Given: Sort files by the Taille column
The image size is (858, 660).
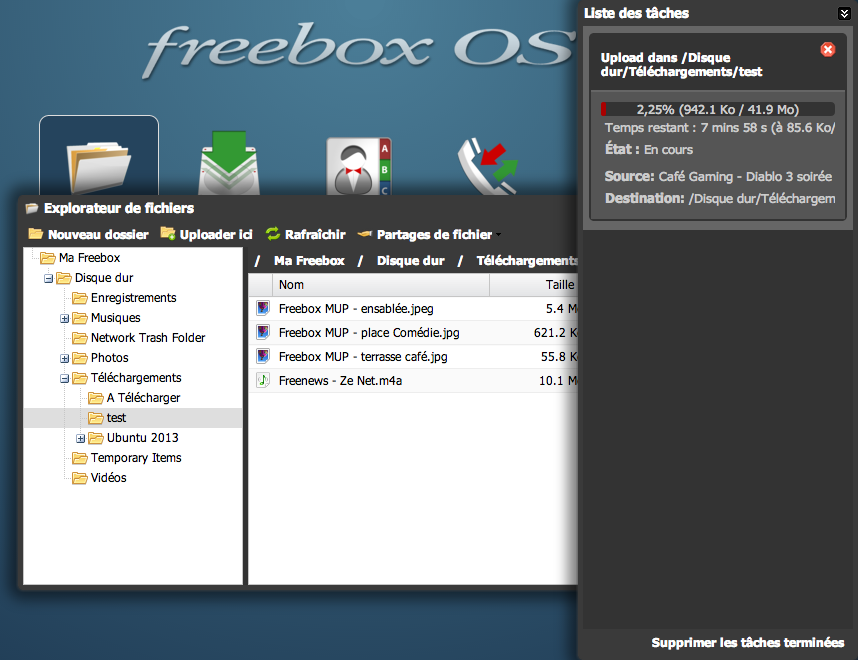Looking at the screenshot, I should pos(534,285).
